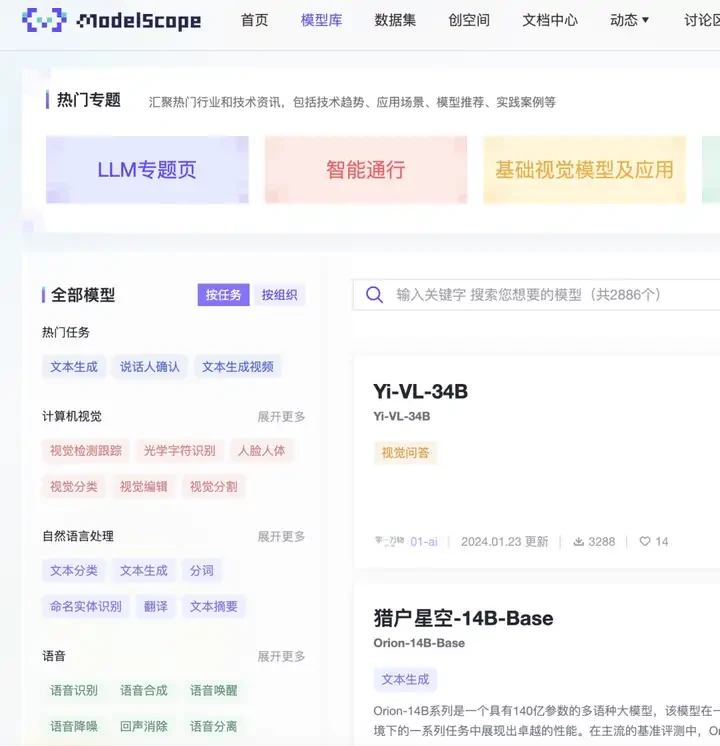Click the 01-ai organization avatar icon
This screenshot has width=720, height=746.
click(390, 541)
